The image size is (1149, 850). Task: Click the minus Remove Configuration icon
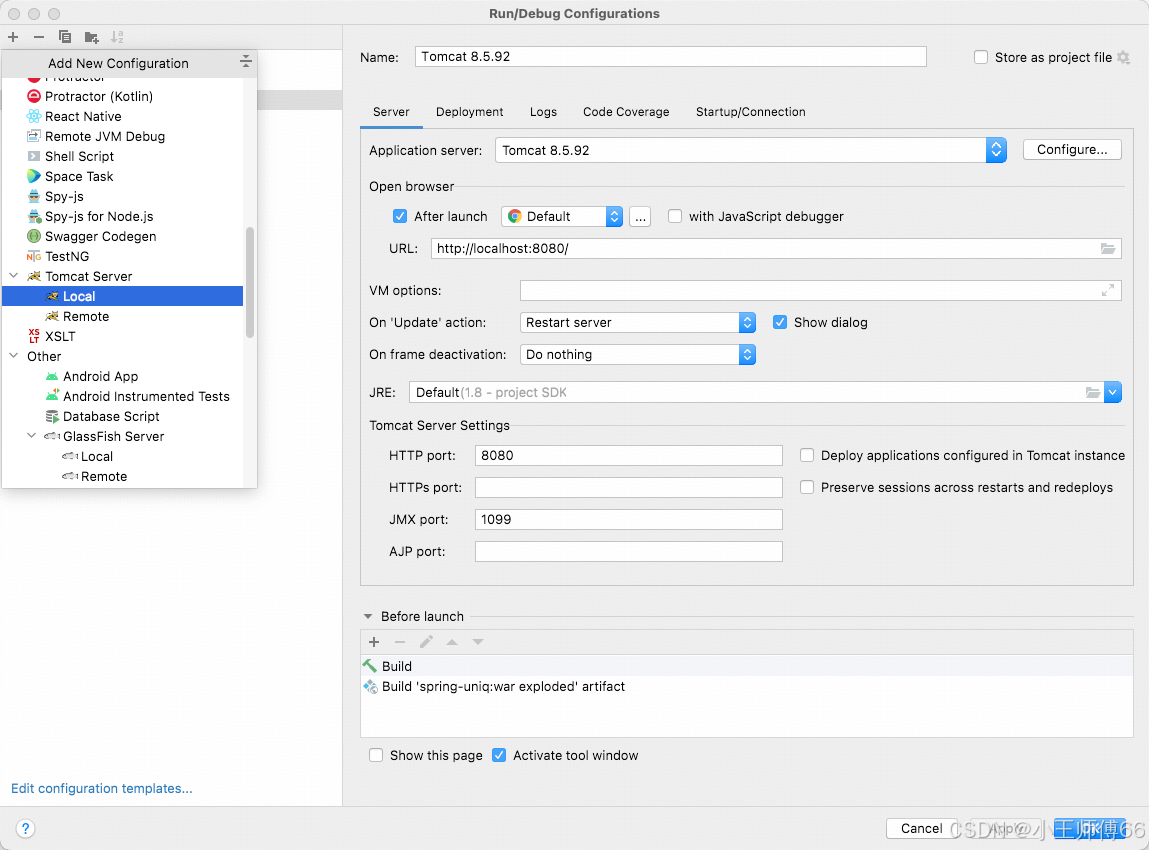pyautogui.click(x=39, y=37)
